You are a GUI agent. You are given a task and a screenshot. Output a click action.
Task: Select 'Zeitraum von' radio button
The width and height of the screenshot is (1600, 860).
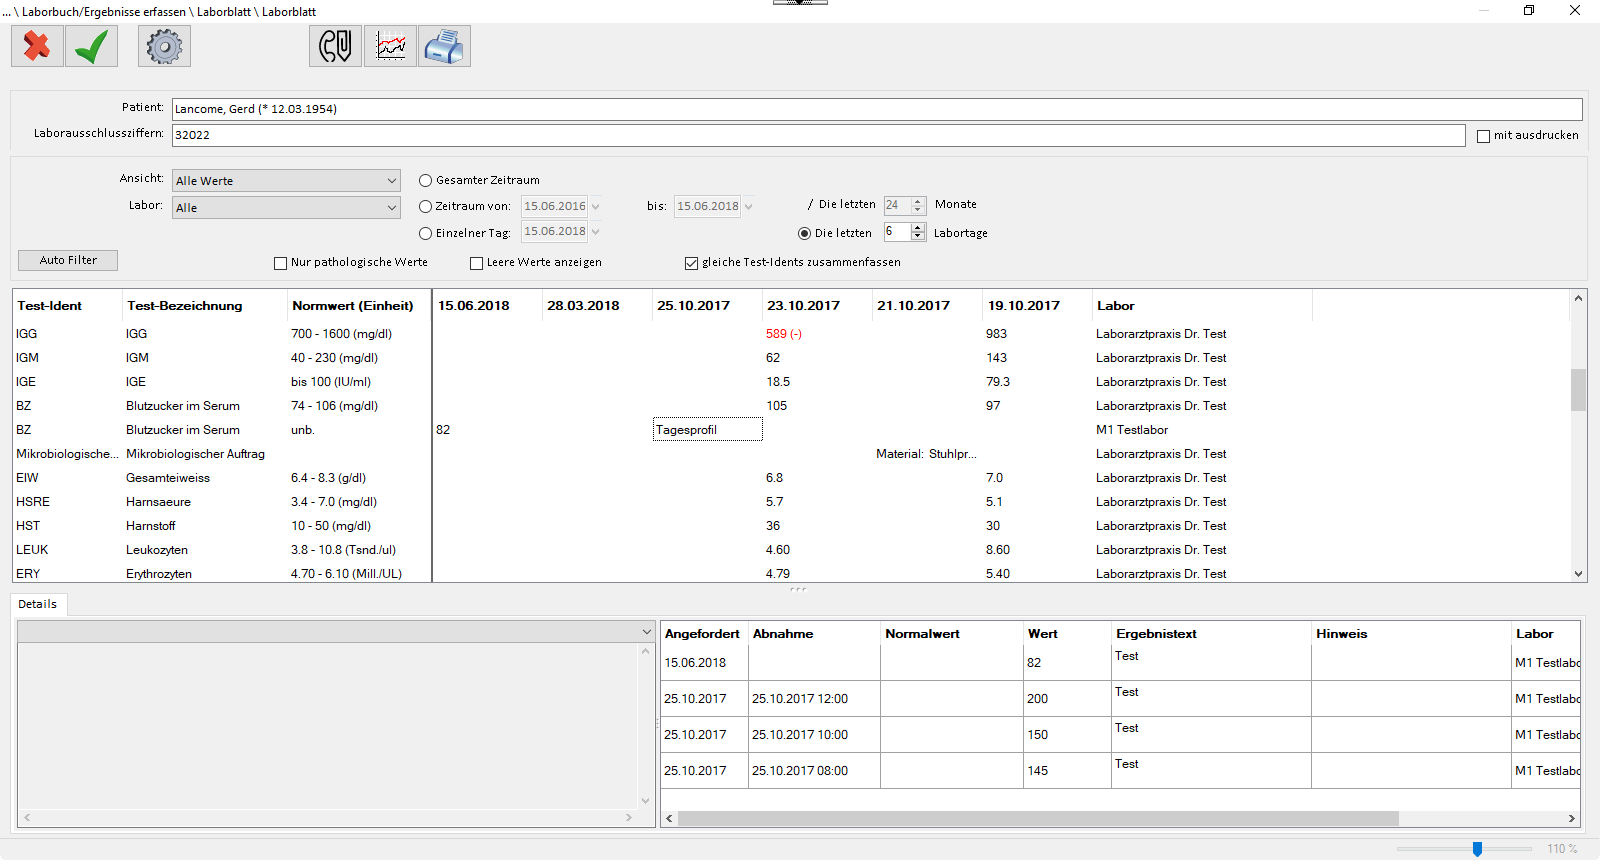pos(426,207)
